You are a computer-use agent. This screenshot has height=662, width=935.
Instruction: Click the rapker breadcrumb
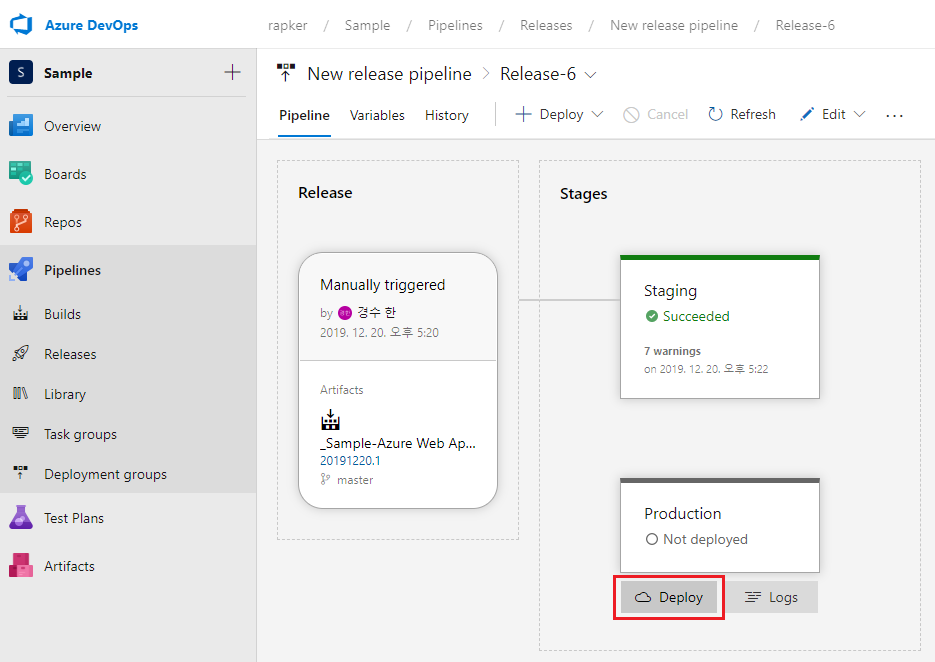287,25
